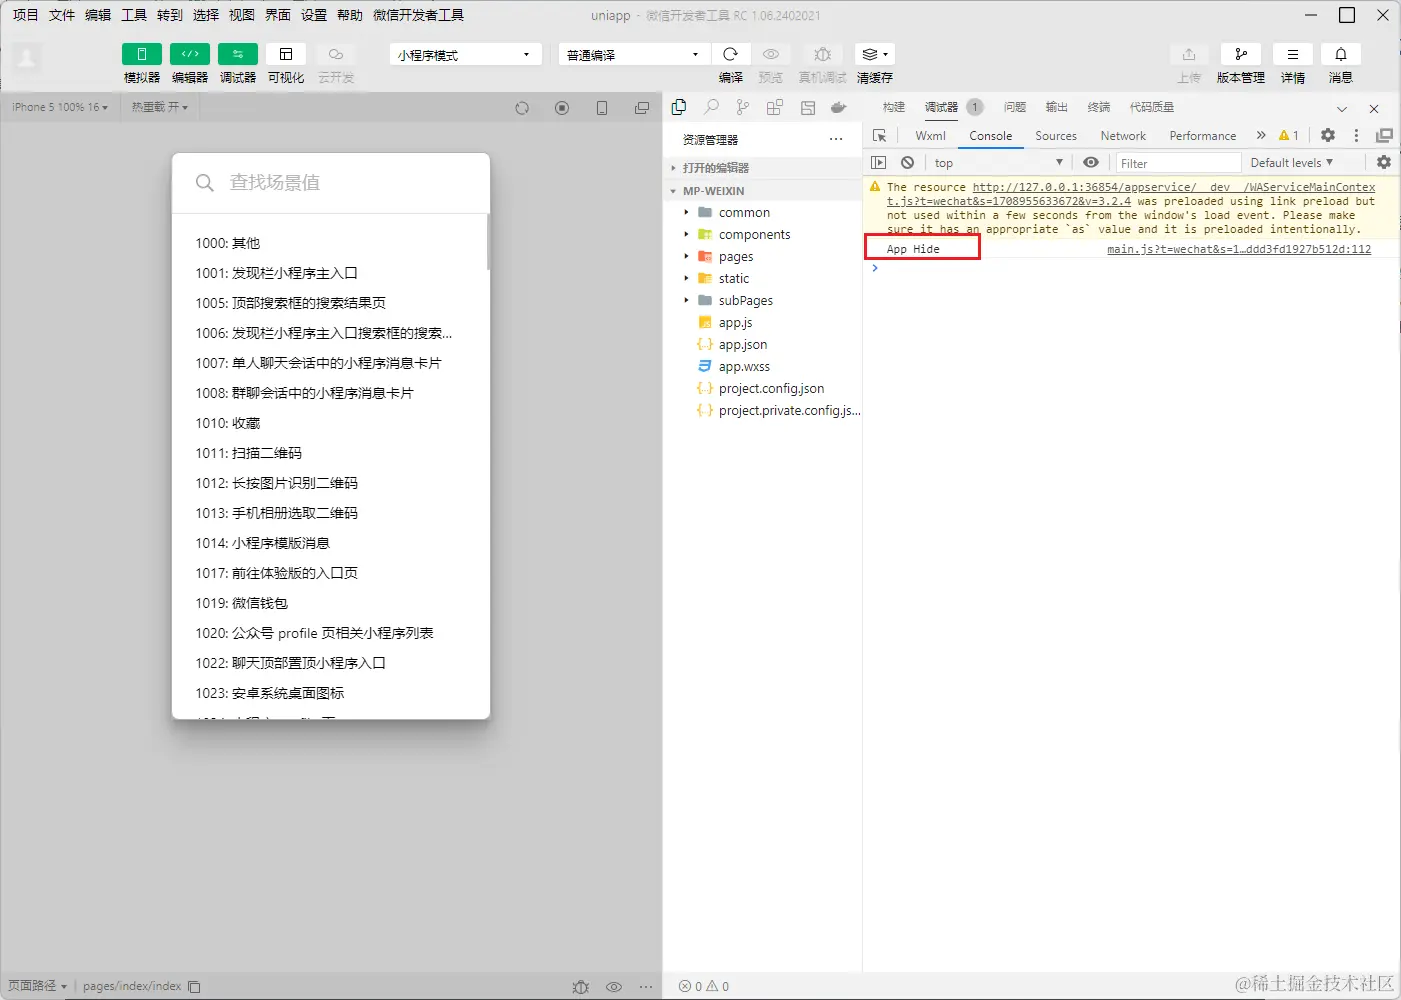
Task: Detach the simulator into a separate window
Action: [642, 108]
